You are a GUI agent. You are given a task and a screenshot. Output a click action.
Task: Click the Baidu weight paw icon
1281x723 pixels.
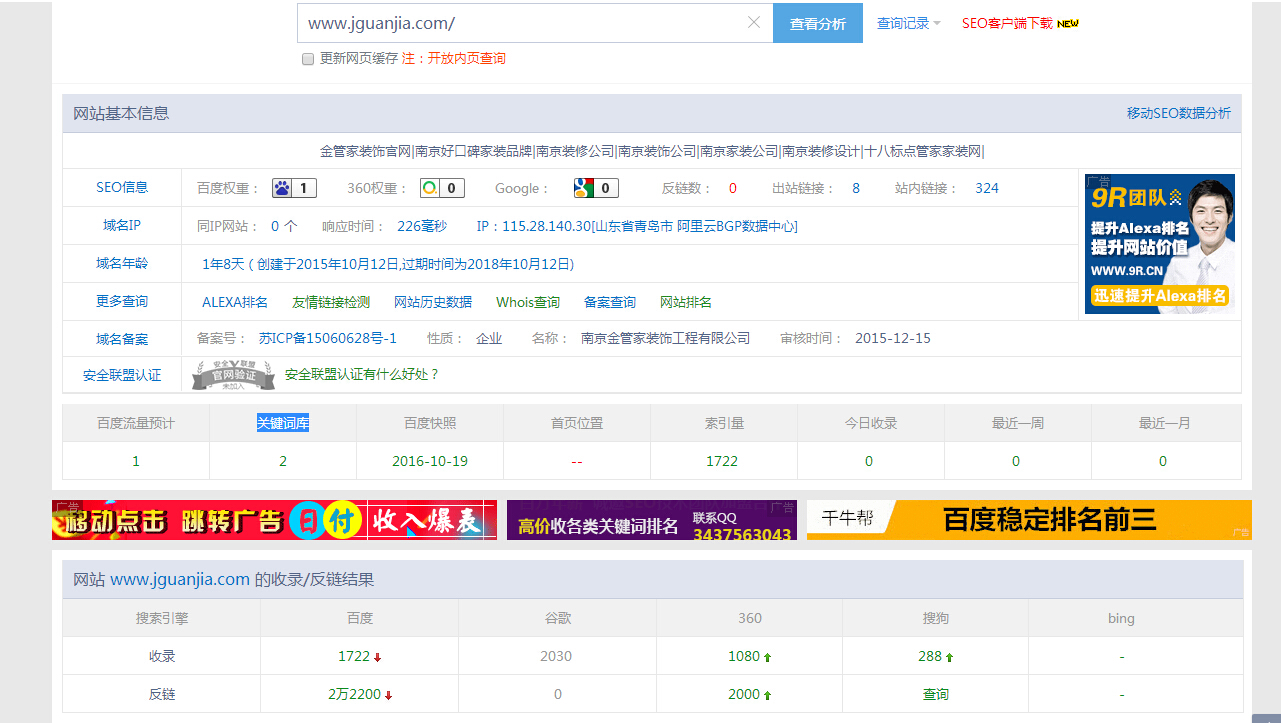[x=282, y=188]
